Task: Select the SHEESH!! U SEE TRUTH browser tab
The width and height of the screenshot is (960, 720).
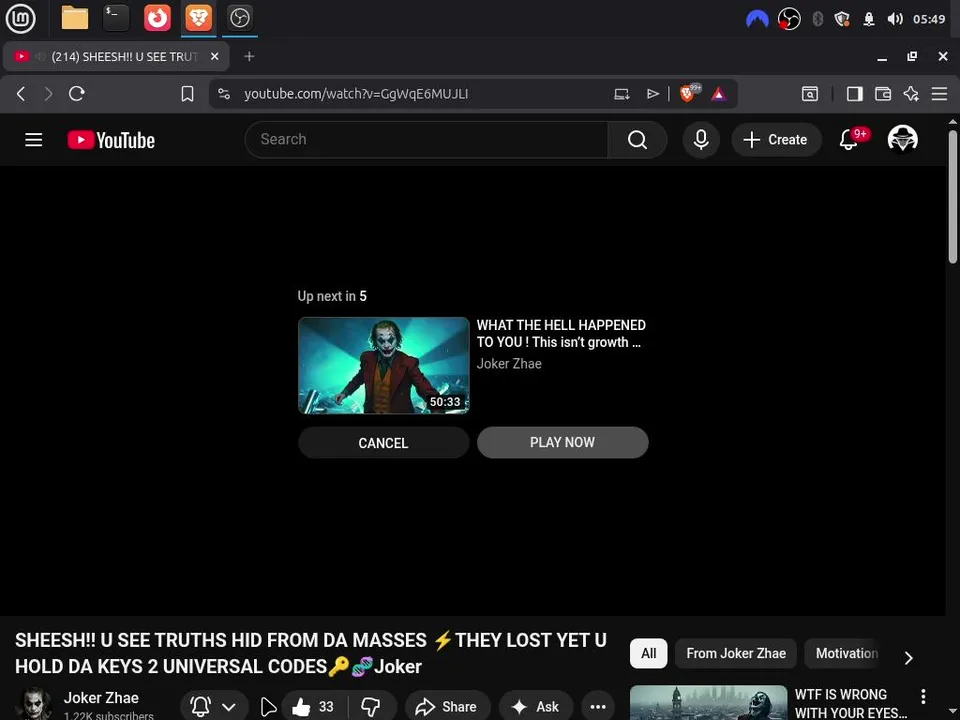Action: (116, 56)
